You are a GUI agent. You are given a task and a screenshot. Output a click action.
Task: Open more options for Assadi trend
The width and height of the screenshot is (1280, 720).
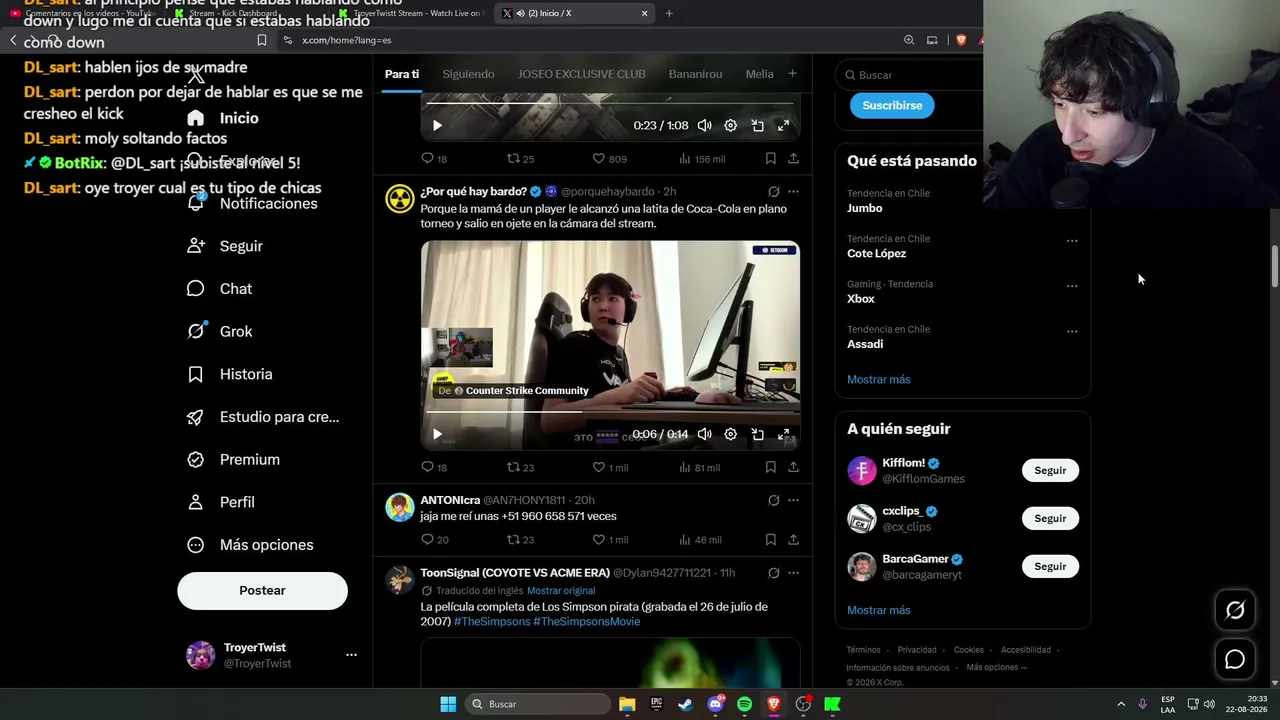point(1072,331)
